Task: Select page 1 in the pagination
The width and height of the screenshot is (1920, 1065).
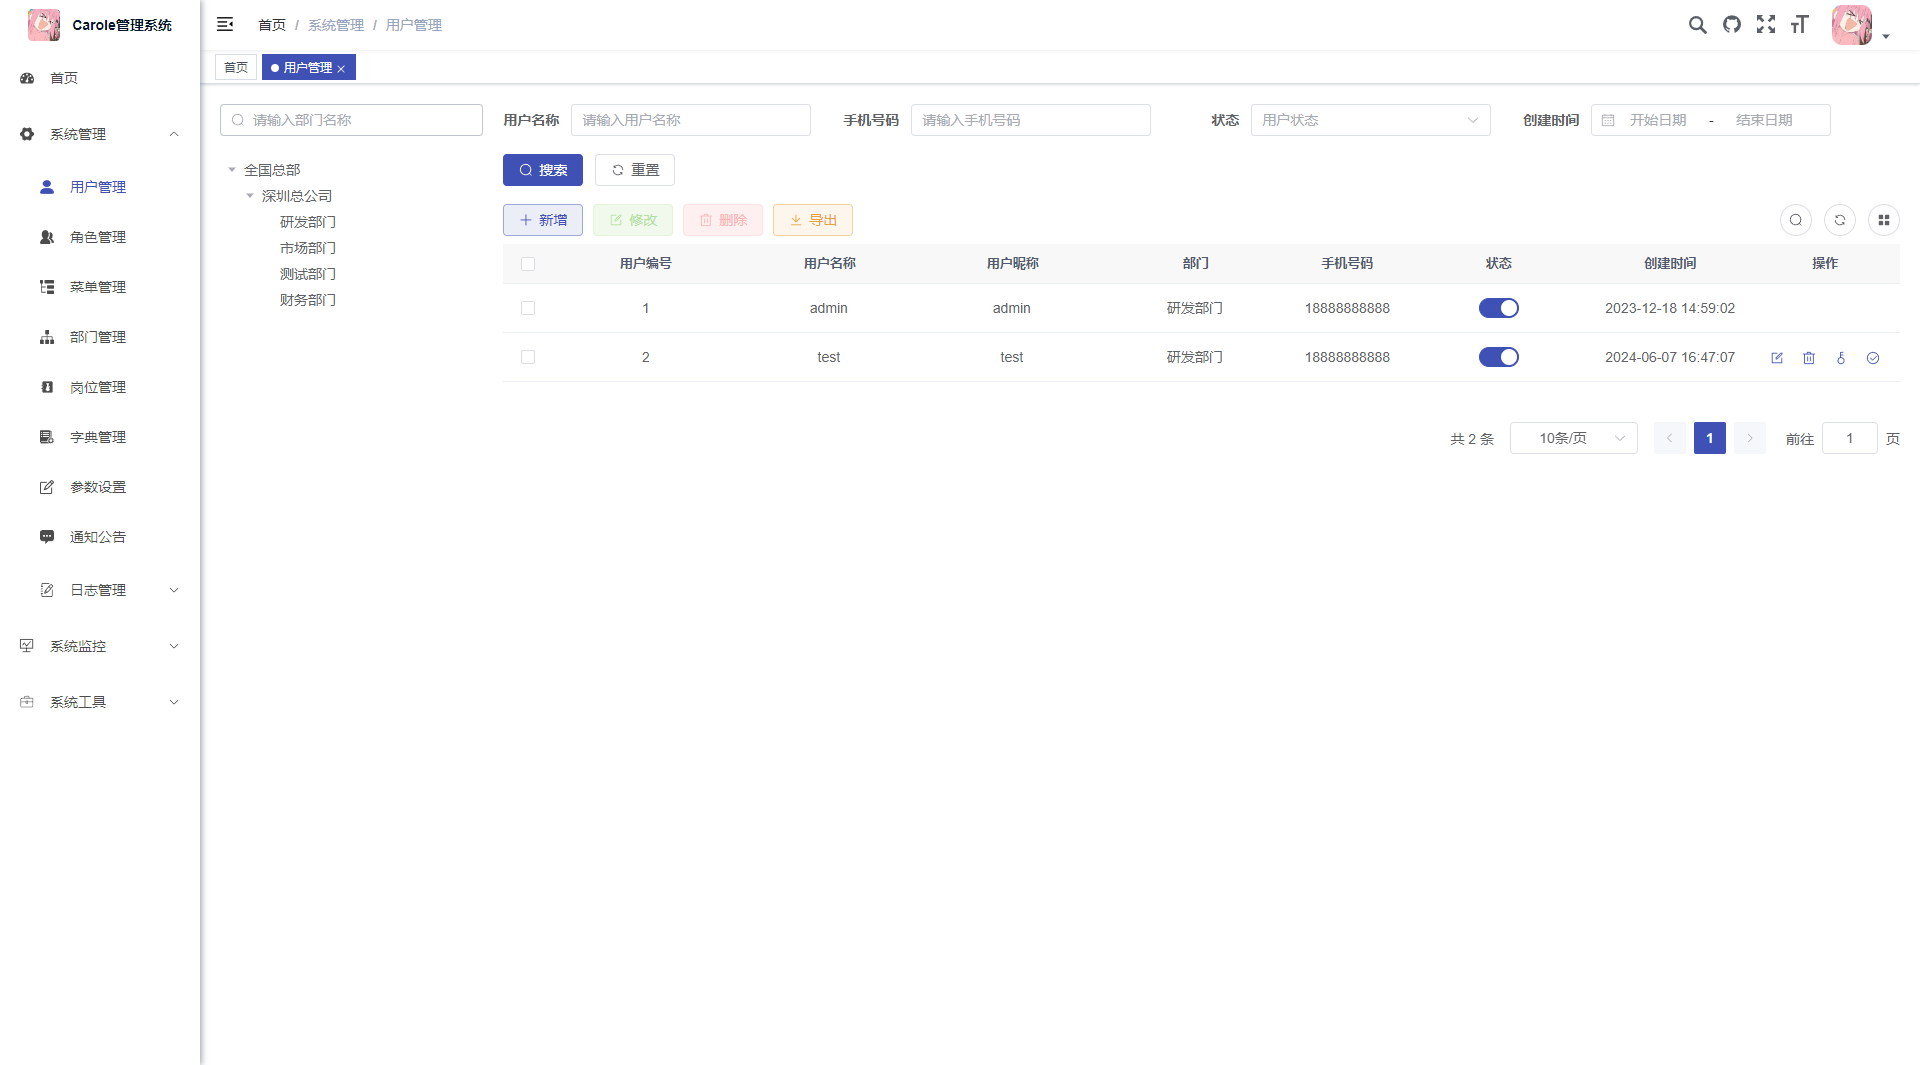Action: [1710, 438]
